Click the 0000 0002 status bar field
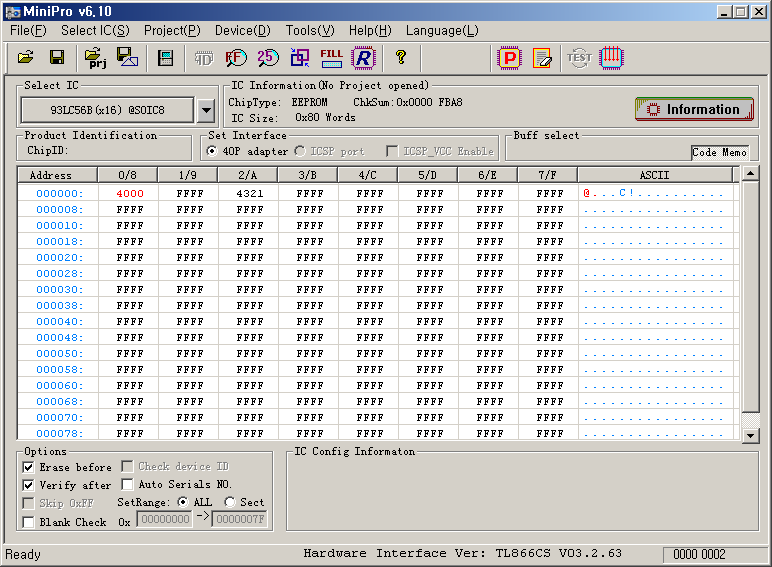The width and height of the screenshot is (772, 567). point(699,555)
